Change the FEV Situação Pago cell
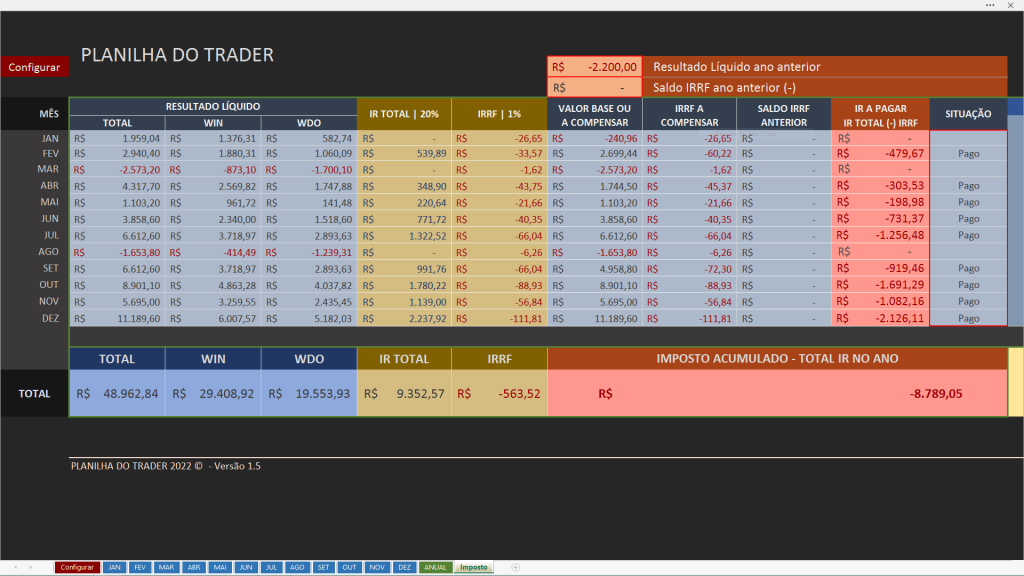This screenshot has height=576, width=1024. tap(968, 154)
